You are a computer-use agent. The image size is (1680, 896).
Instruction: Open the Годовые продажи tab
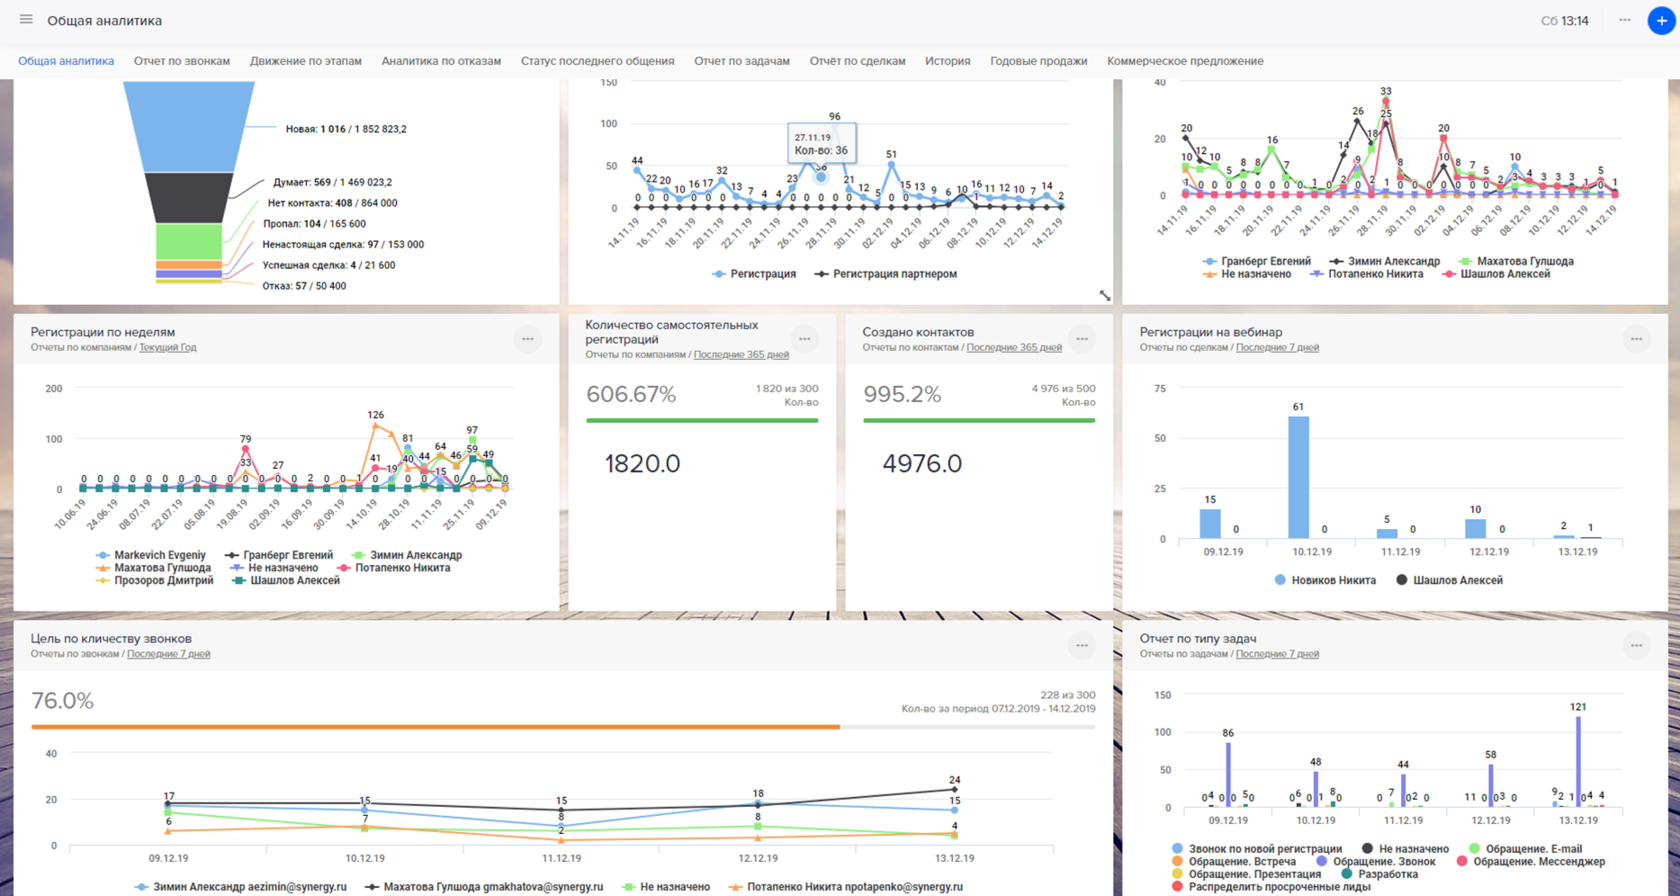(1038, 61)
